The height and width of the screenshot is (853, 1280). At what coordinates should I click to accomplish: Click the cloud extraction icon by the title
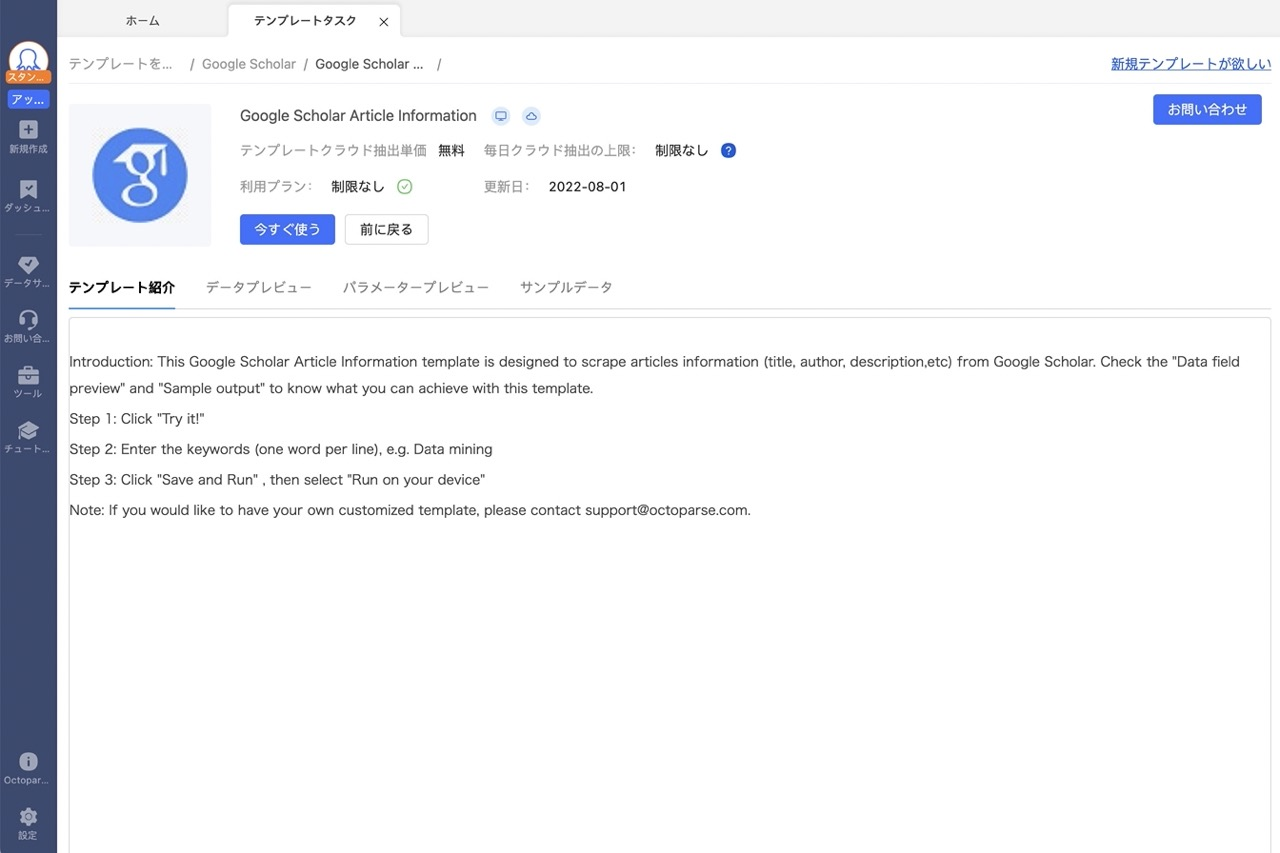point(532,116)
